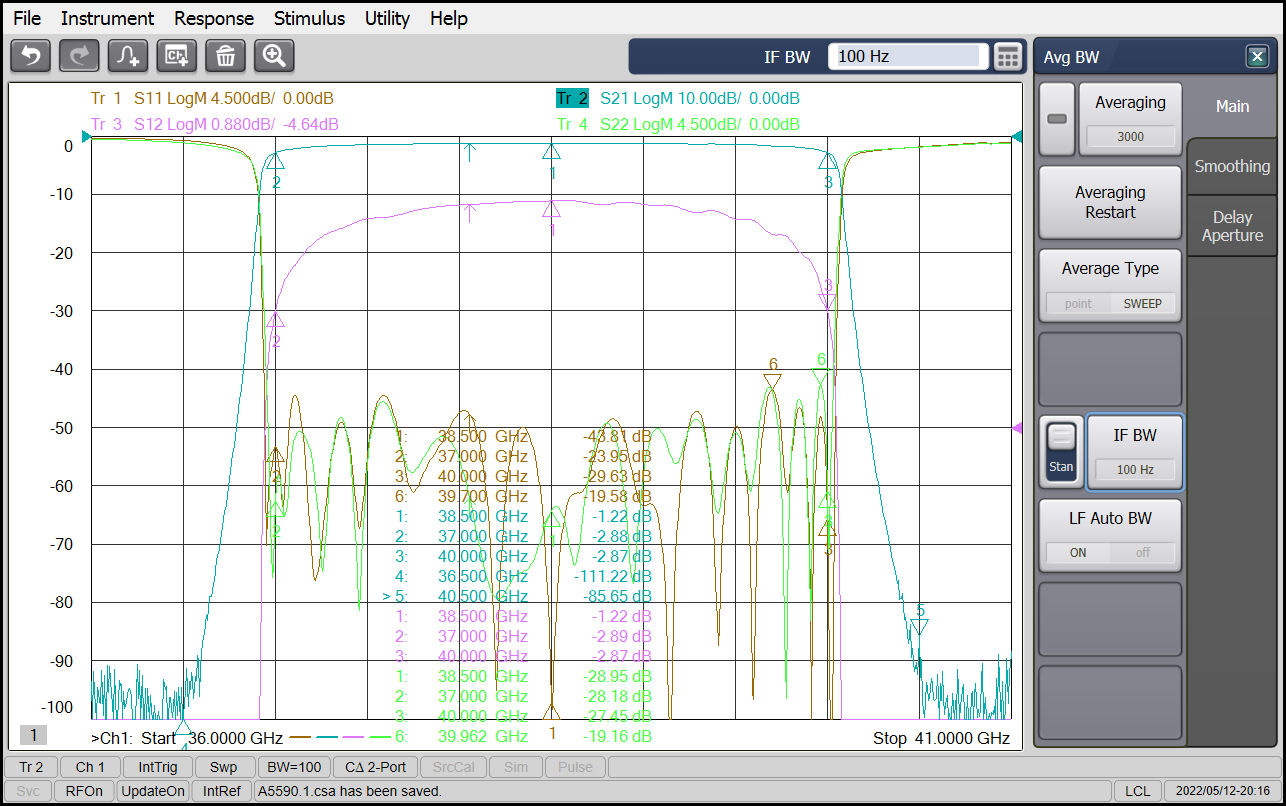
Task: Click the IF BW 100 Hz softkey
Action: [1134, 452]
